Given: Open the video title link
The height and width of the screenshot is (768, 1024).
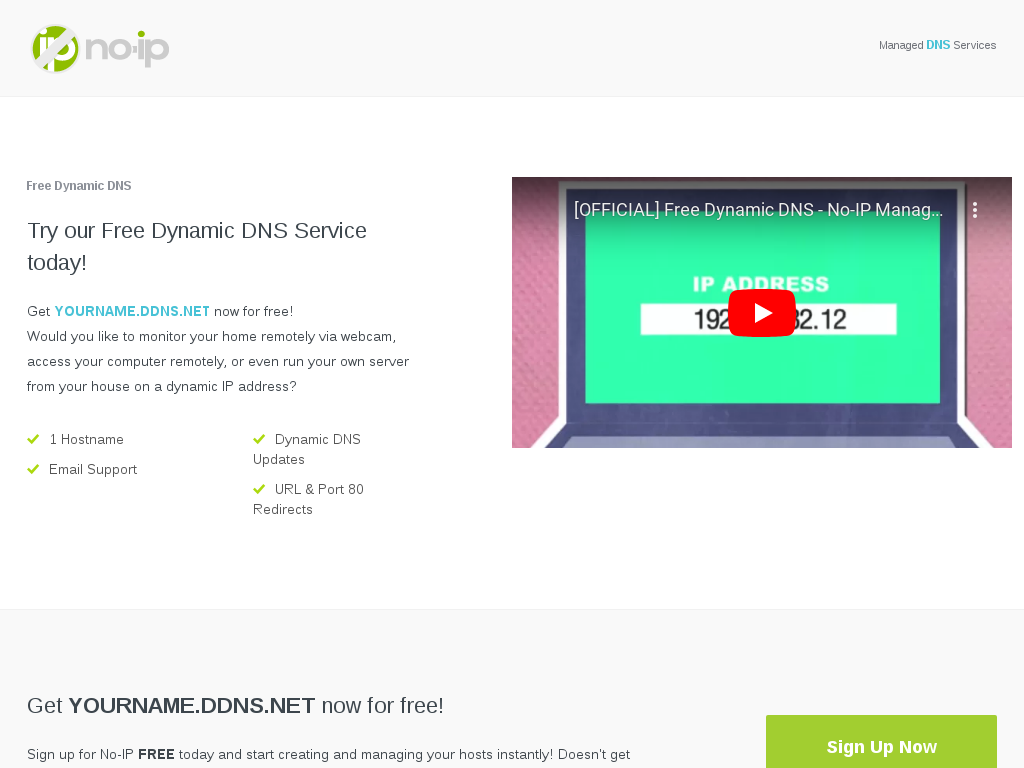Looking at the screenshot, I should [x=758, y=210].
